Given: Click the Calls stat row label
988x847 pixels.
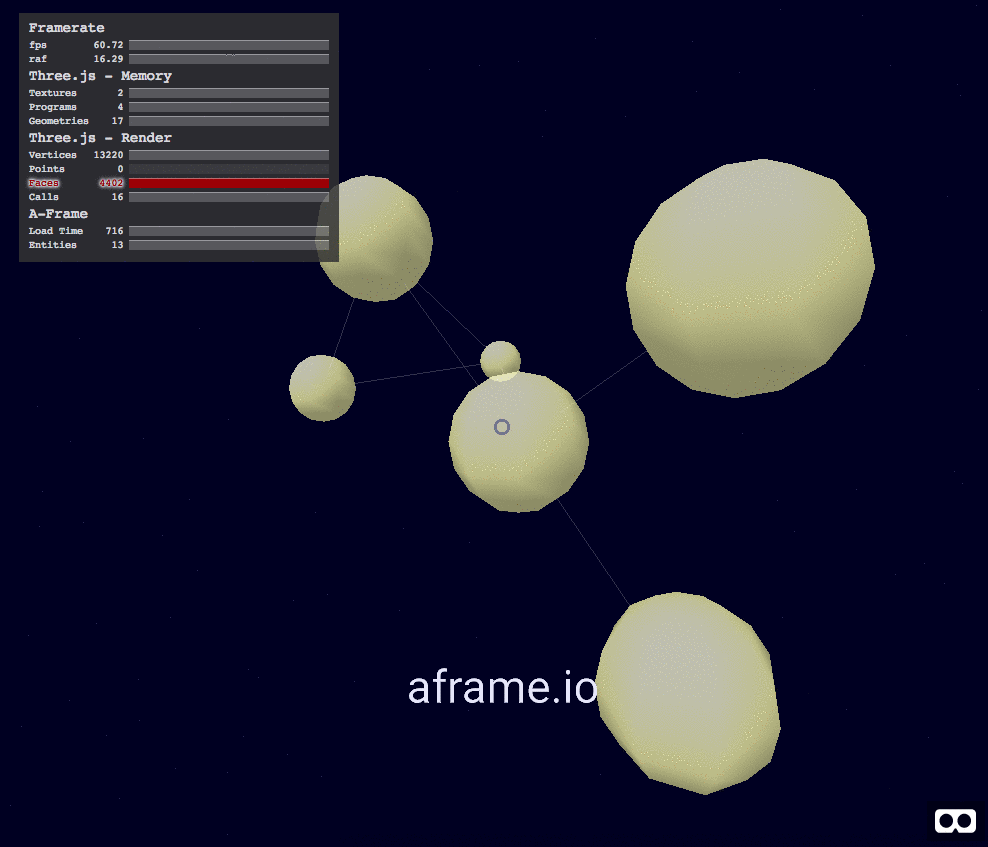Looking at the screenshot, I should coord(44,197).
